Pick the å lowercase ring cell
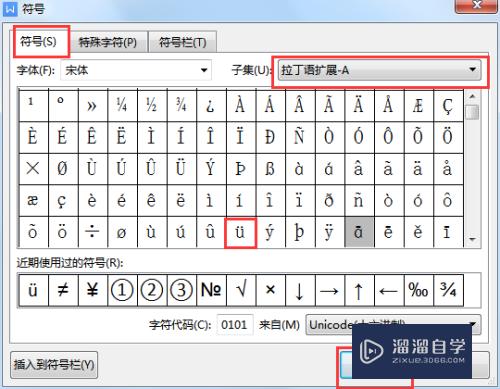This screenshot has width=500, height=389. click(x=448, y=169)
